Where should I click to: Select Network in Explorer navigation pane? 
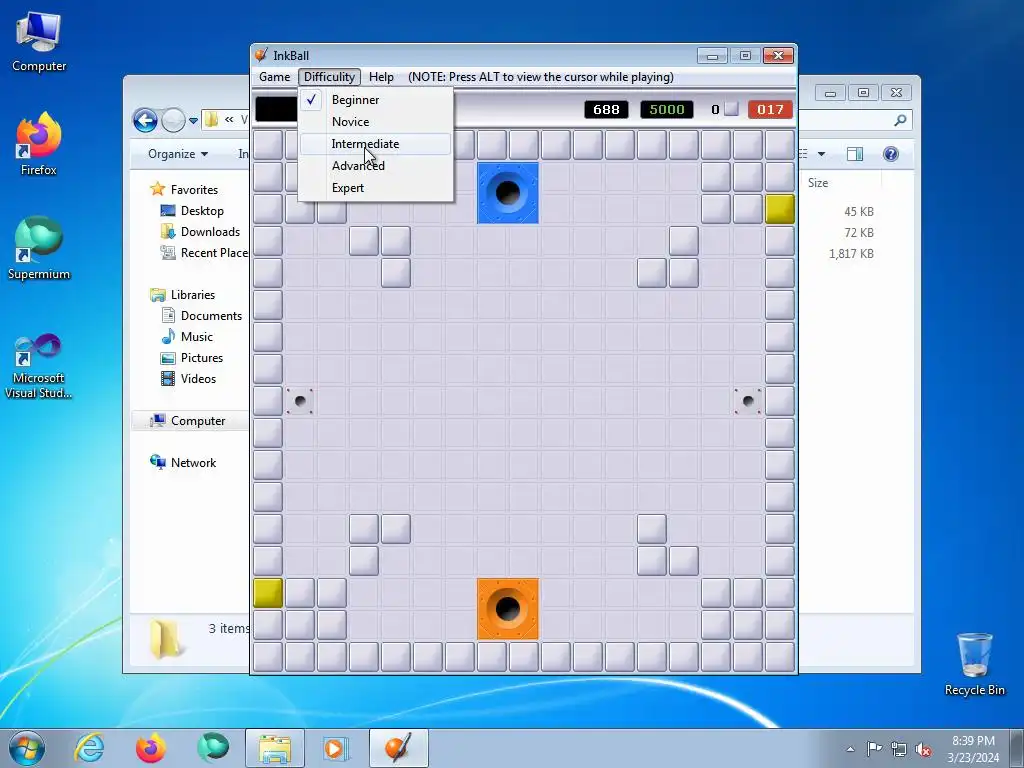pyautogui.click(x=193, y=462)
